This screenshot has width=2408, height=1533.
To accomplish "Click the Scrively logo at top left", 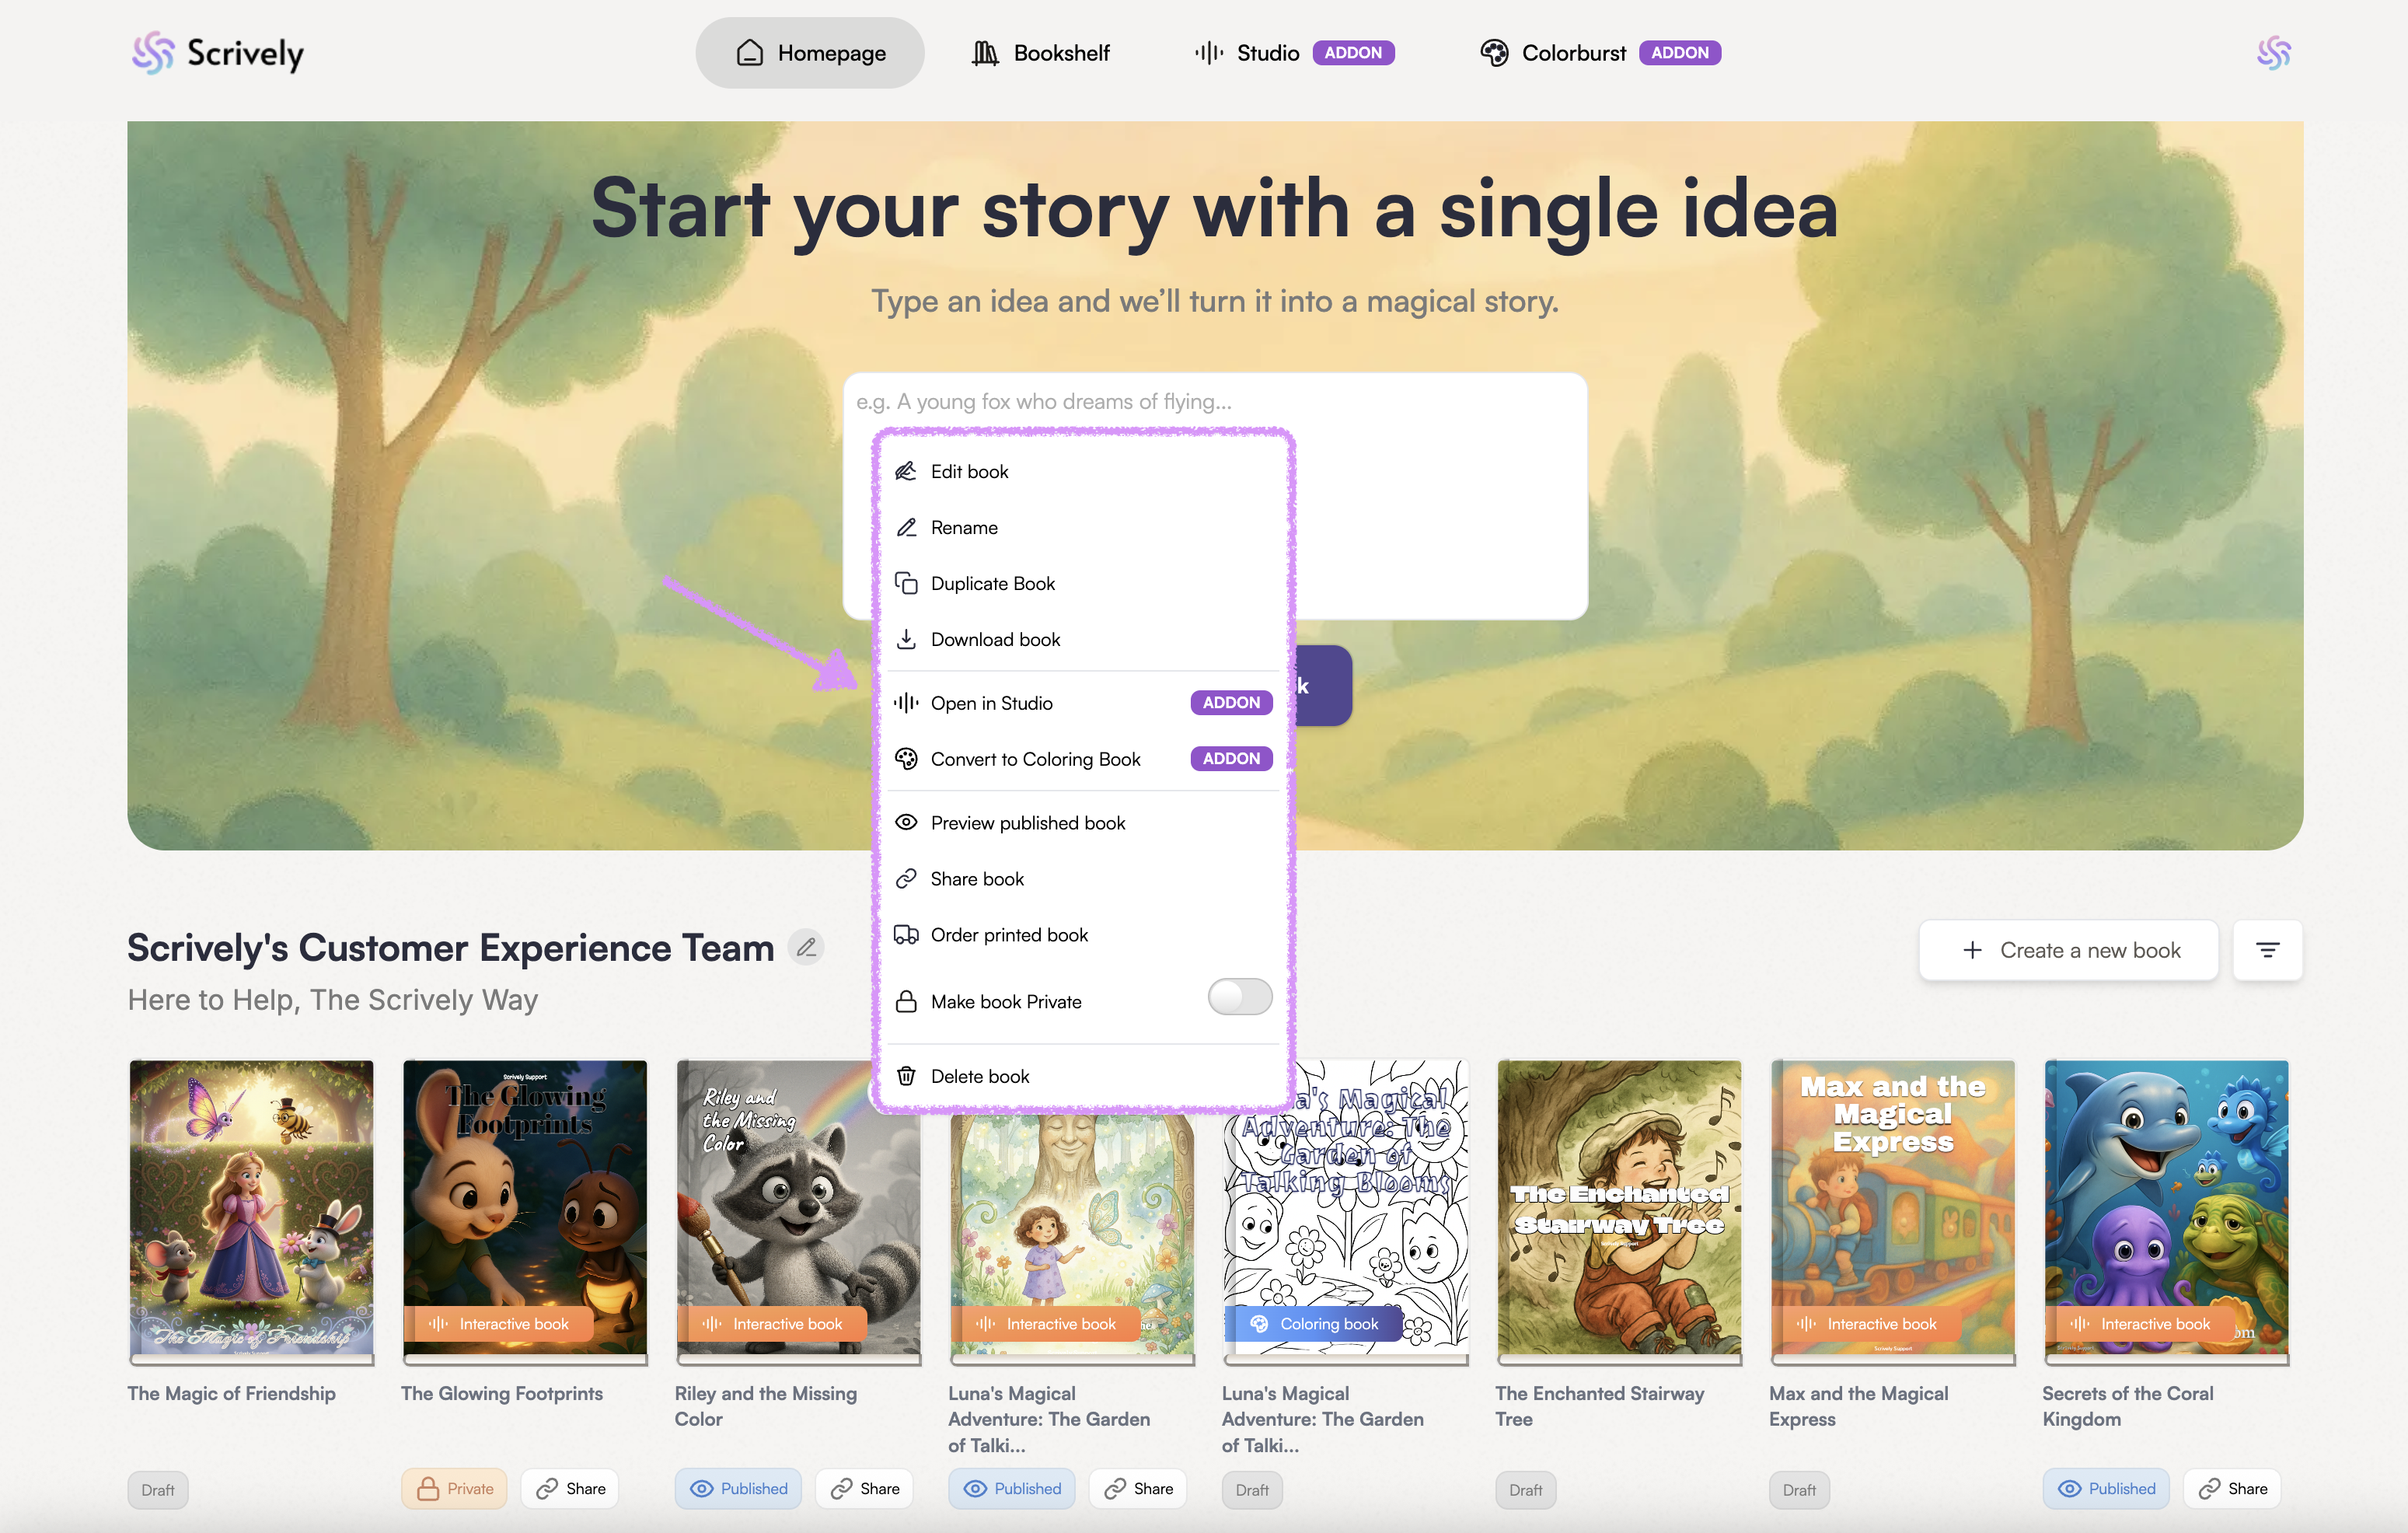I will [218, 53].
